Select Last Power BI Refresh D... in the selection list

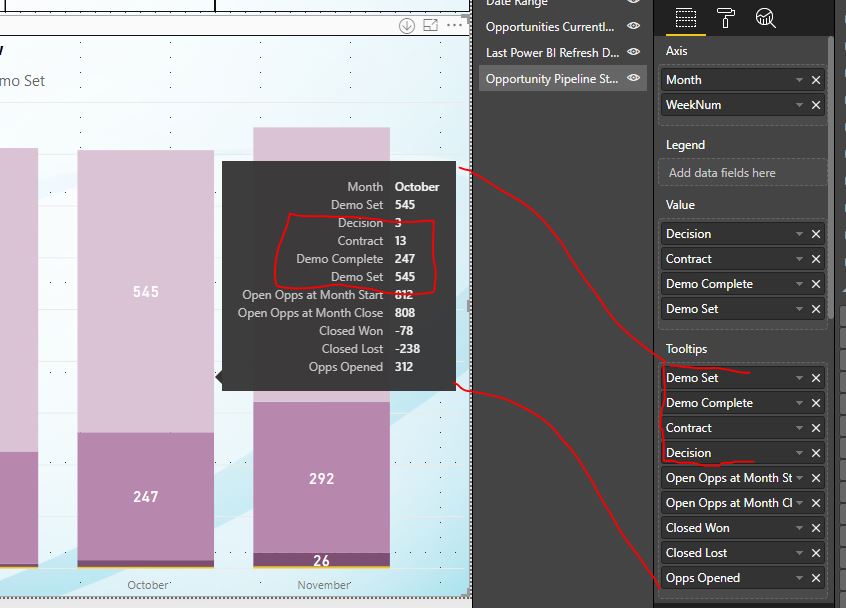(552, 53)
